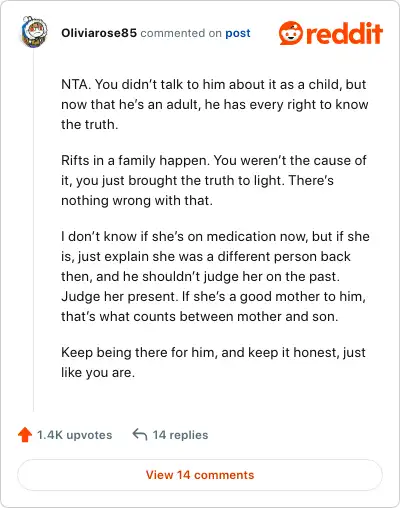Open the Oliviarose85 username link
This screenshot has height=508, width=400.
99,33
